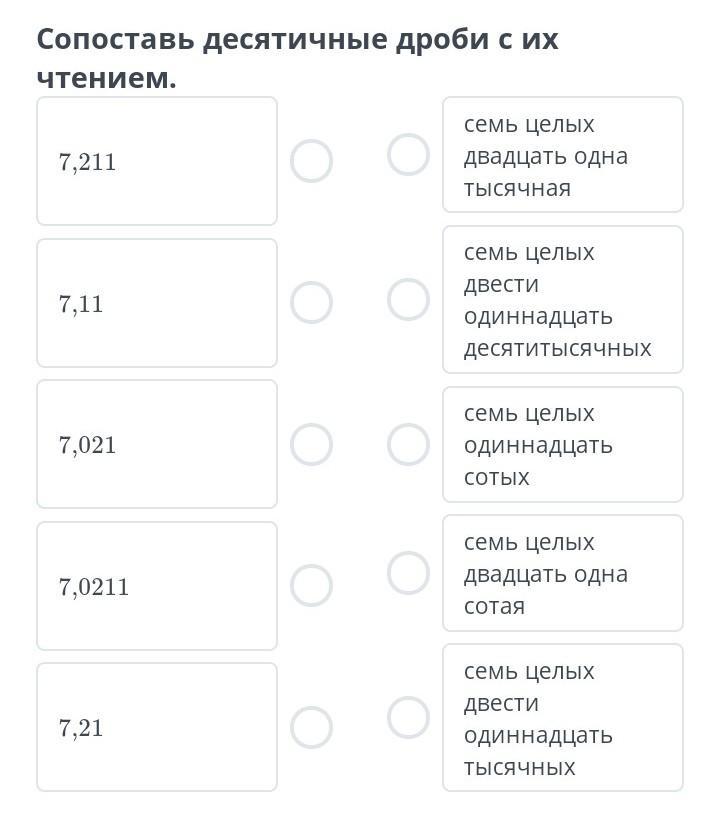Click the 7,0211 decimal card
This screenshot has height=826, width=720.
tap(157, 586)
